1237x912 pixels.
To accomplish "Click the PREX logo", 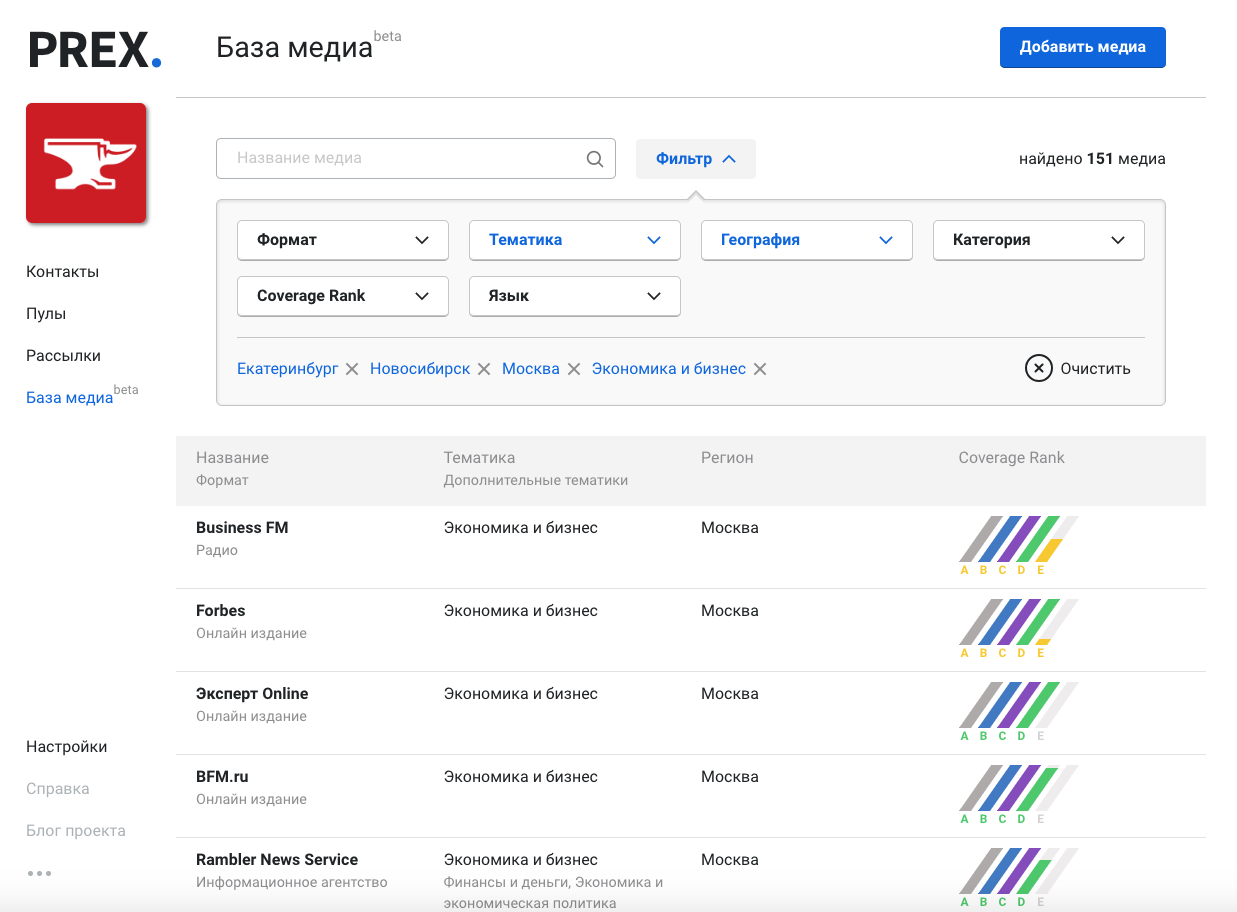I will tap(95, 49).
